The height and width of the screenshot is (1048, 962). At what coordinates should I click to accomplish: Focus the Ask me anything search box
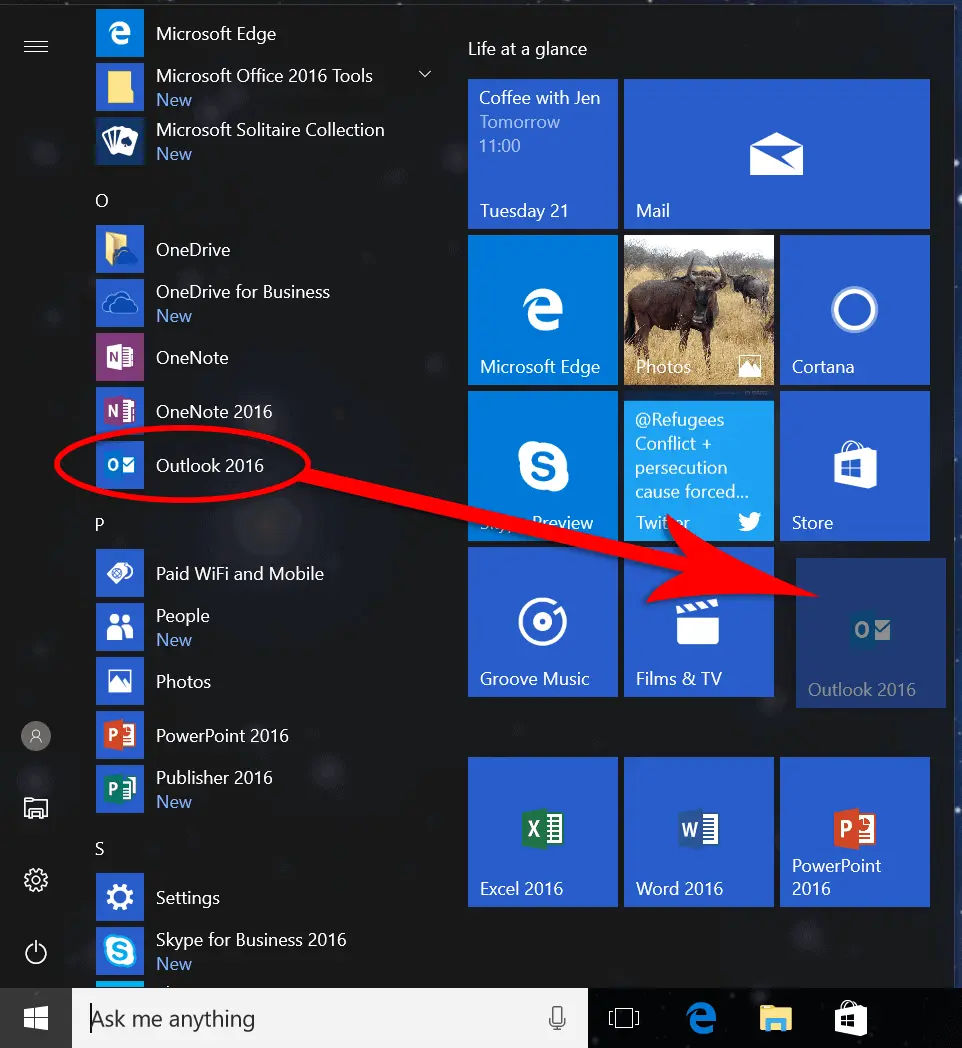coord(330,1018)
